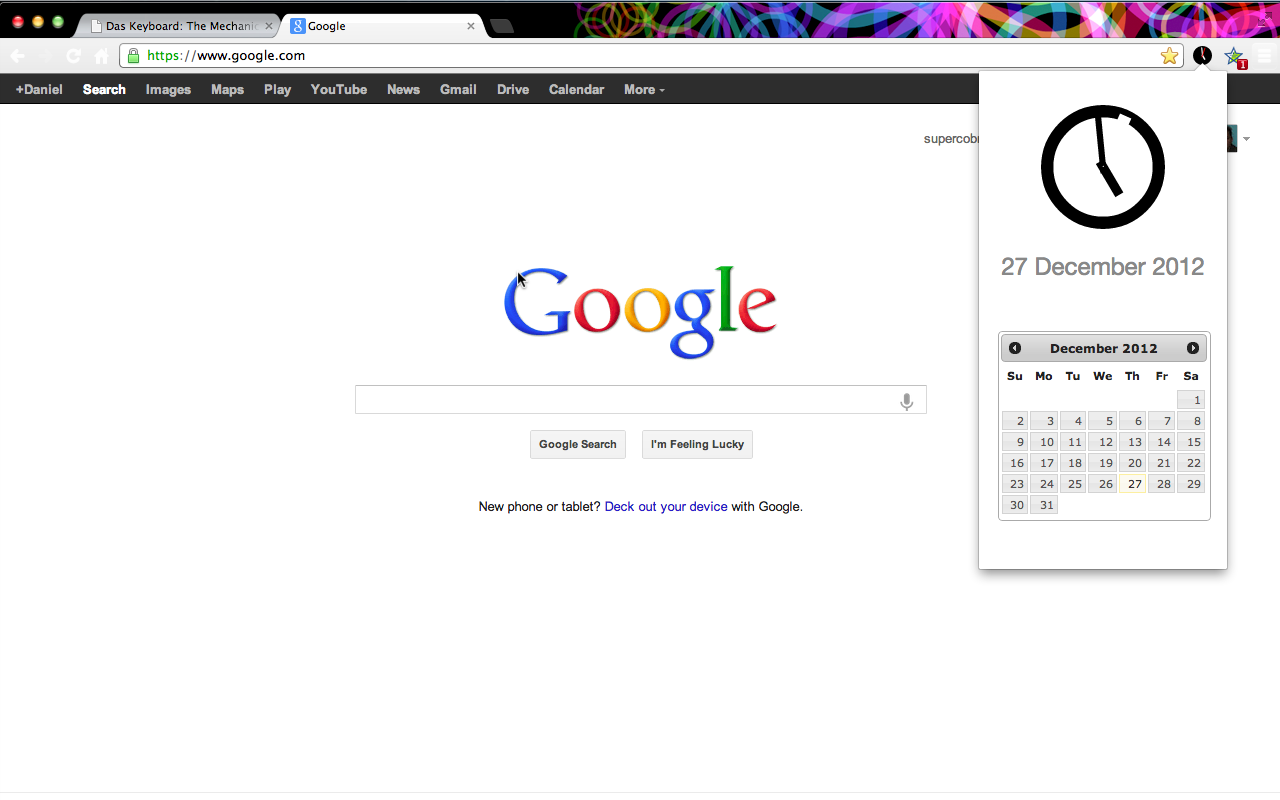Pick December 22 in calendar

(1191, 463)
